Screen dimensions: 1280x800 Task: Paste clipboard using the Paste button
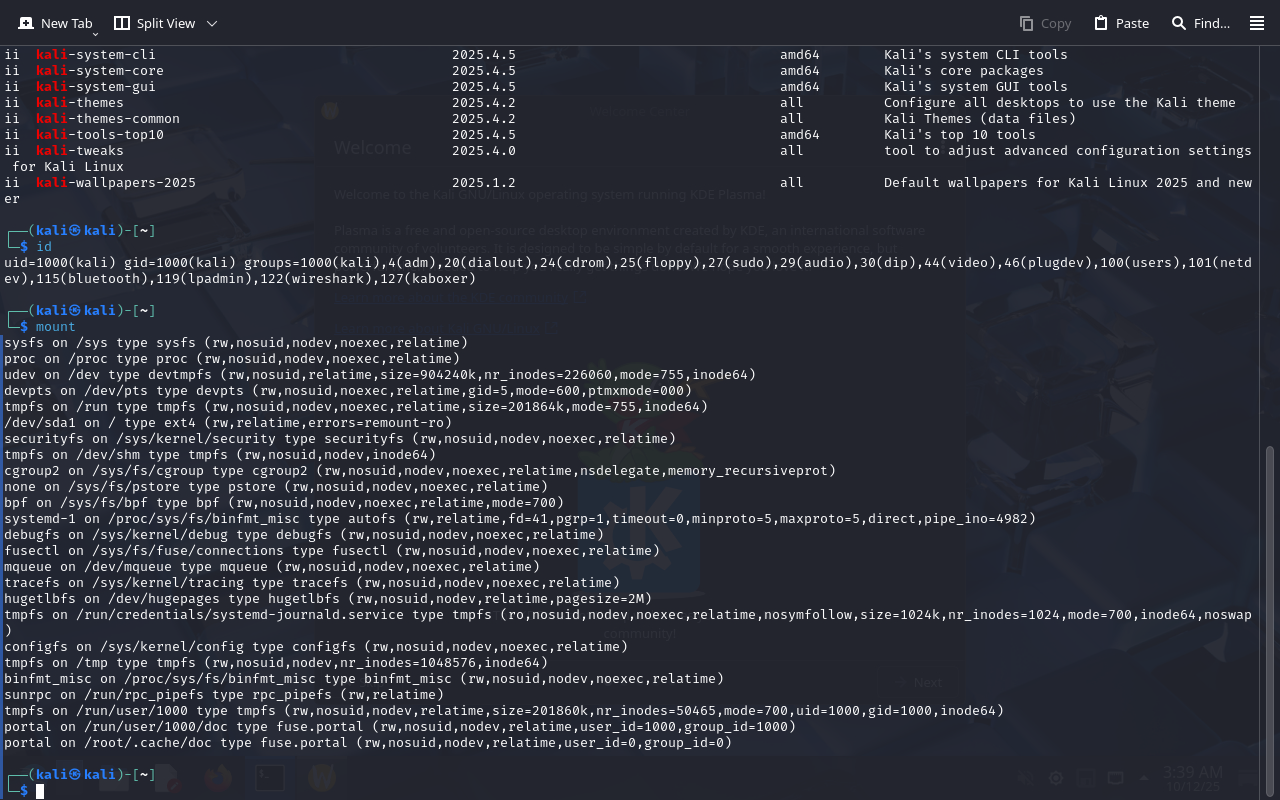tap(1121, 23)
